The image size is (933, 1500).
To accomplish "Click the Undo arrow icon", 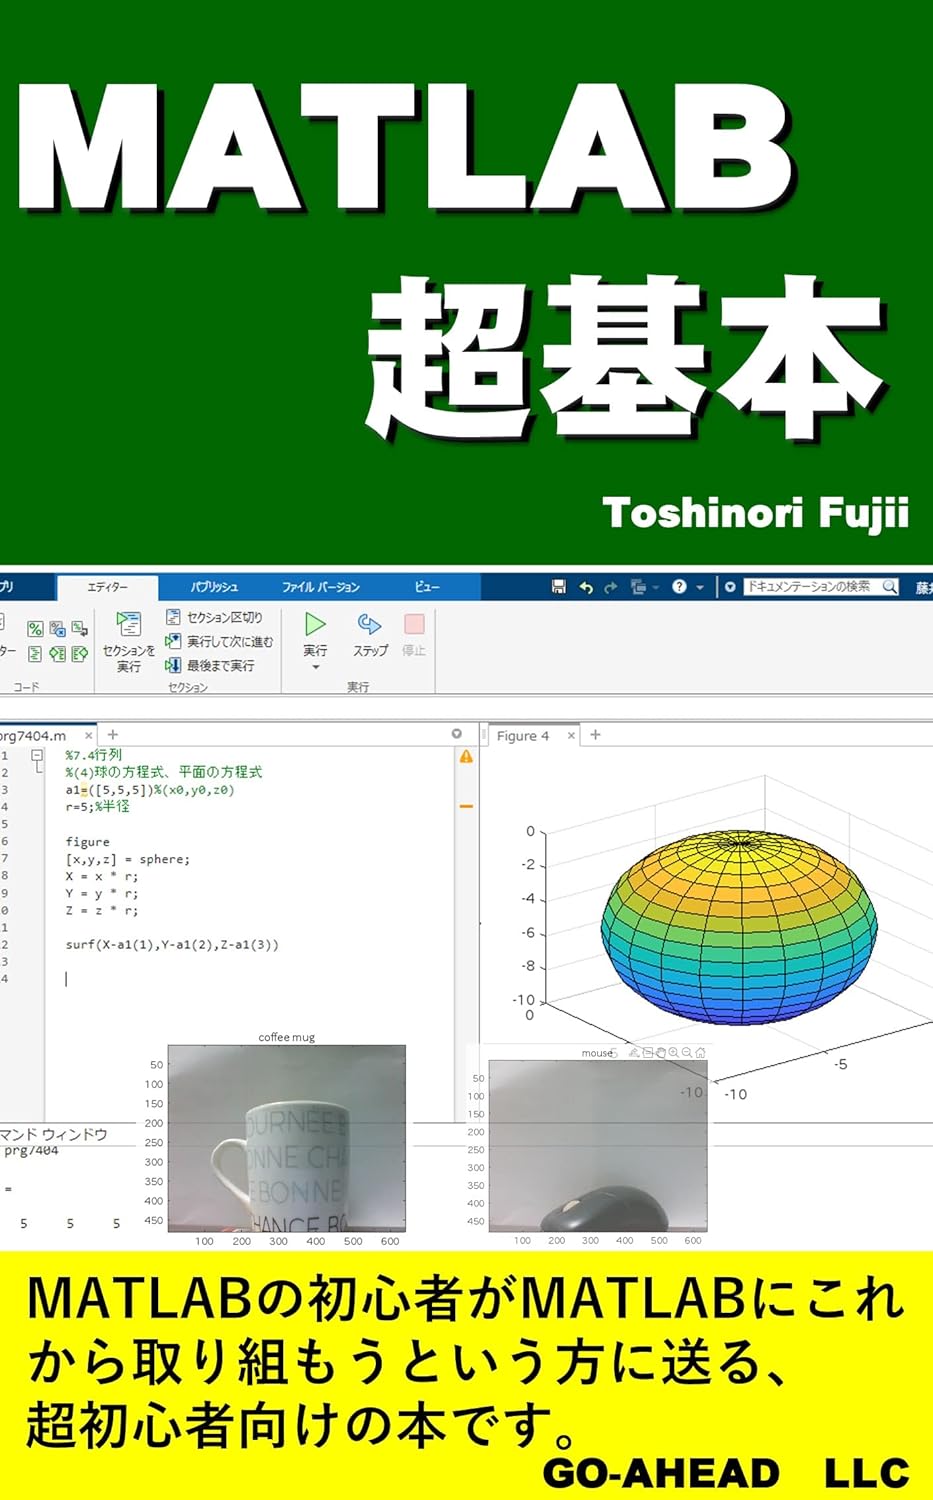I will (585, 586).
